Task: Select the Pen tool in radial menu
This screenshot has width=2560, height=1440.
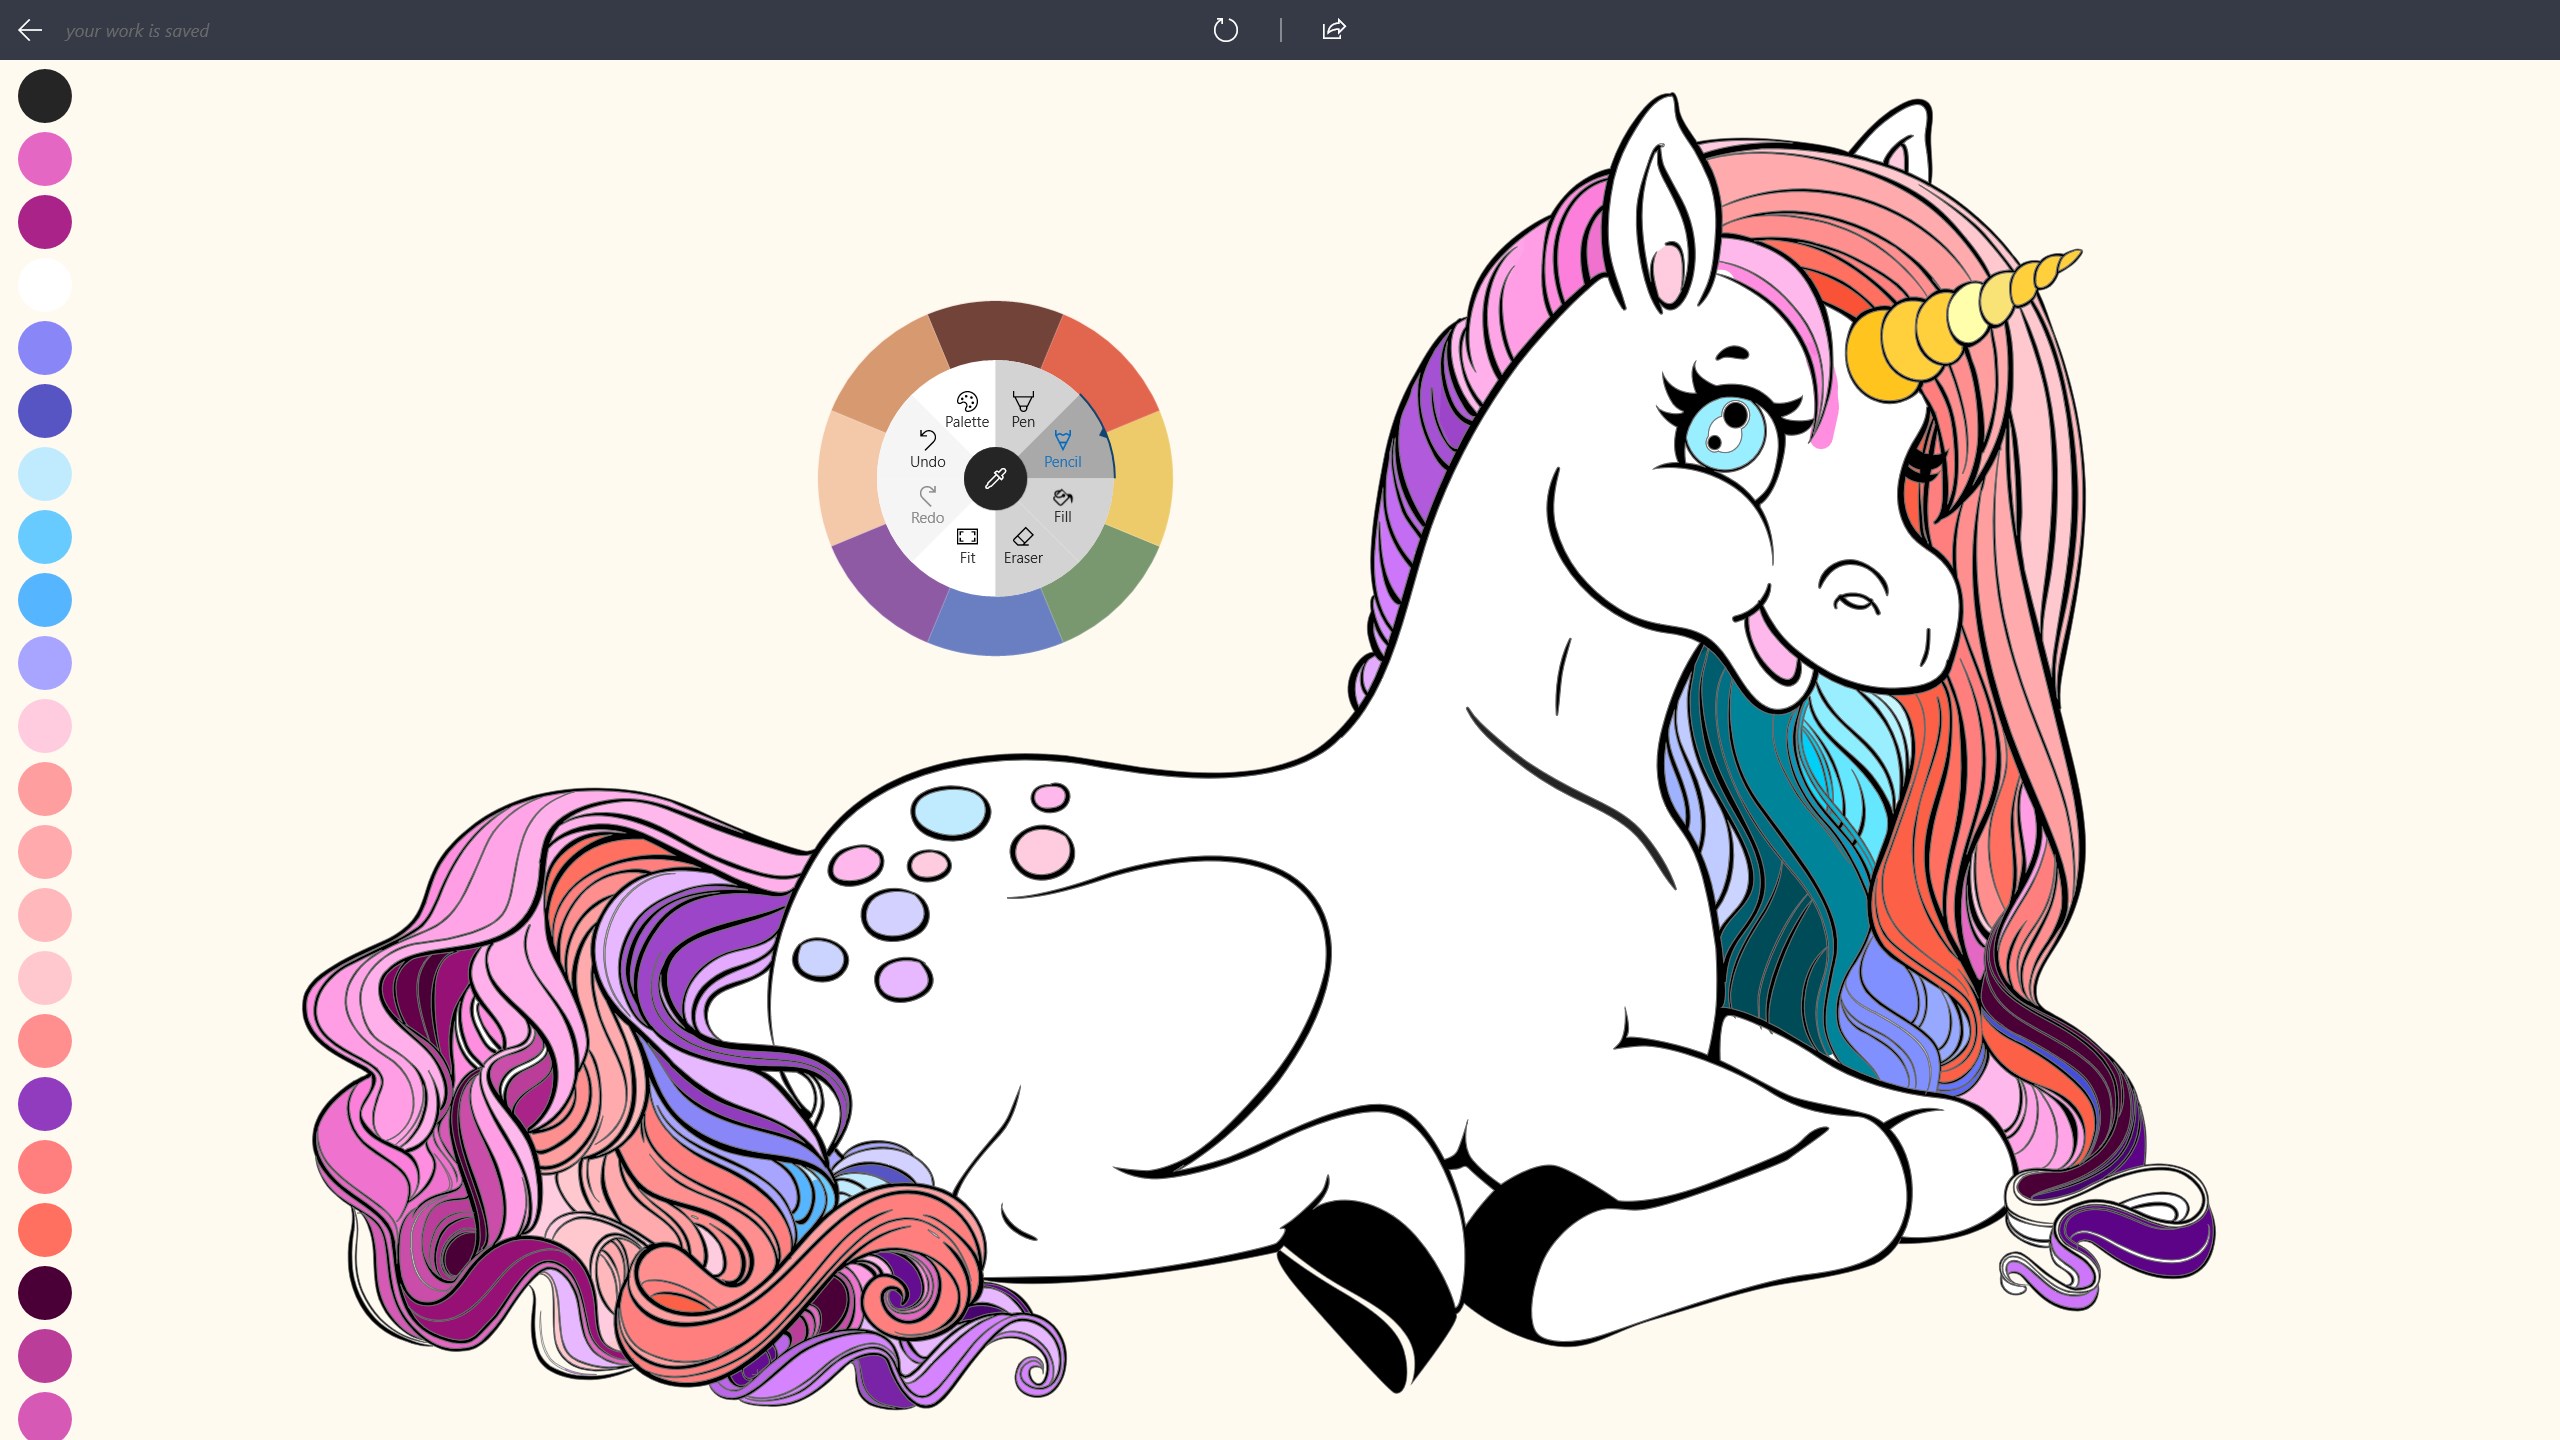Action: 1022,409
